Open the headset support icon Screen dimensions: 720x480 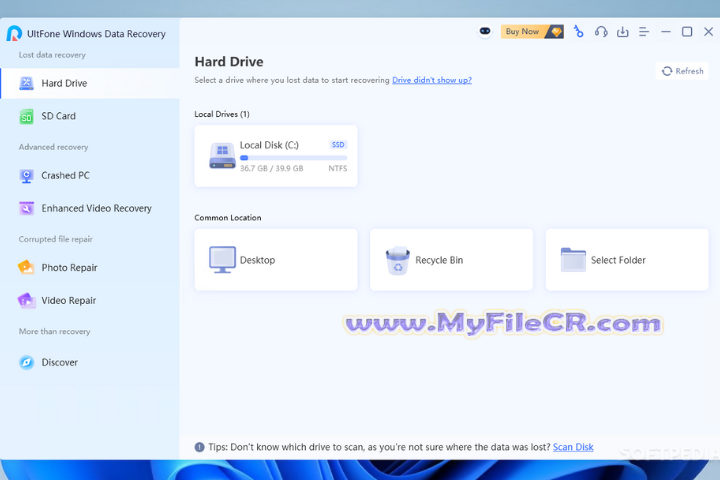coord(601,32)
